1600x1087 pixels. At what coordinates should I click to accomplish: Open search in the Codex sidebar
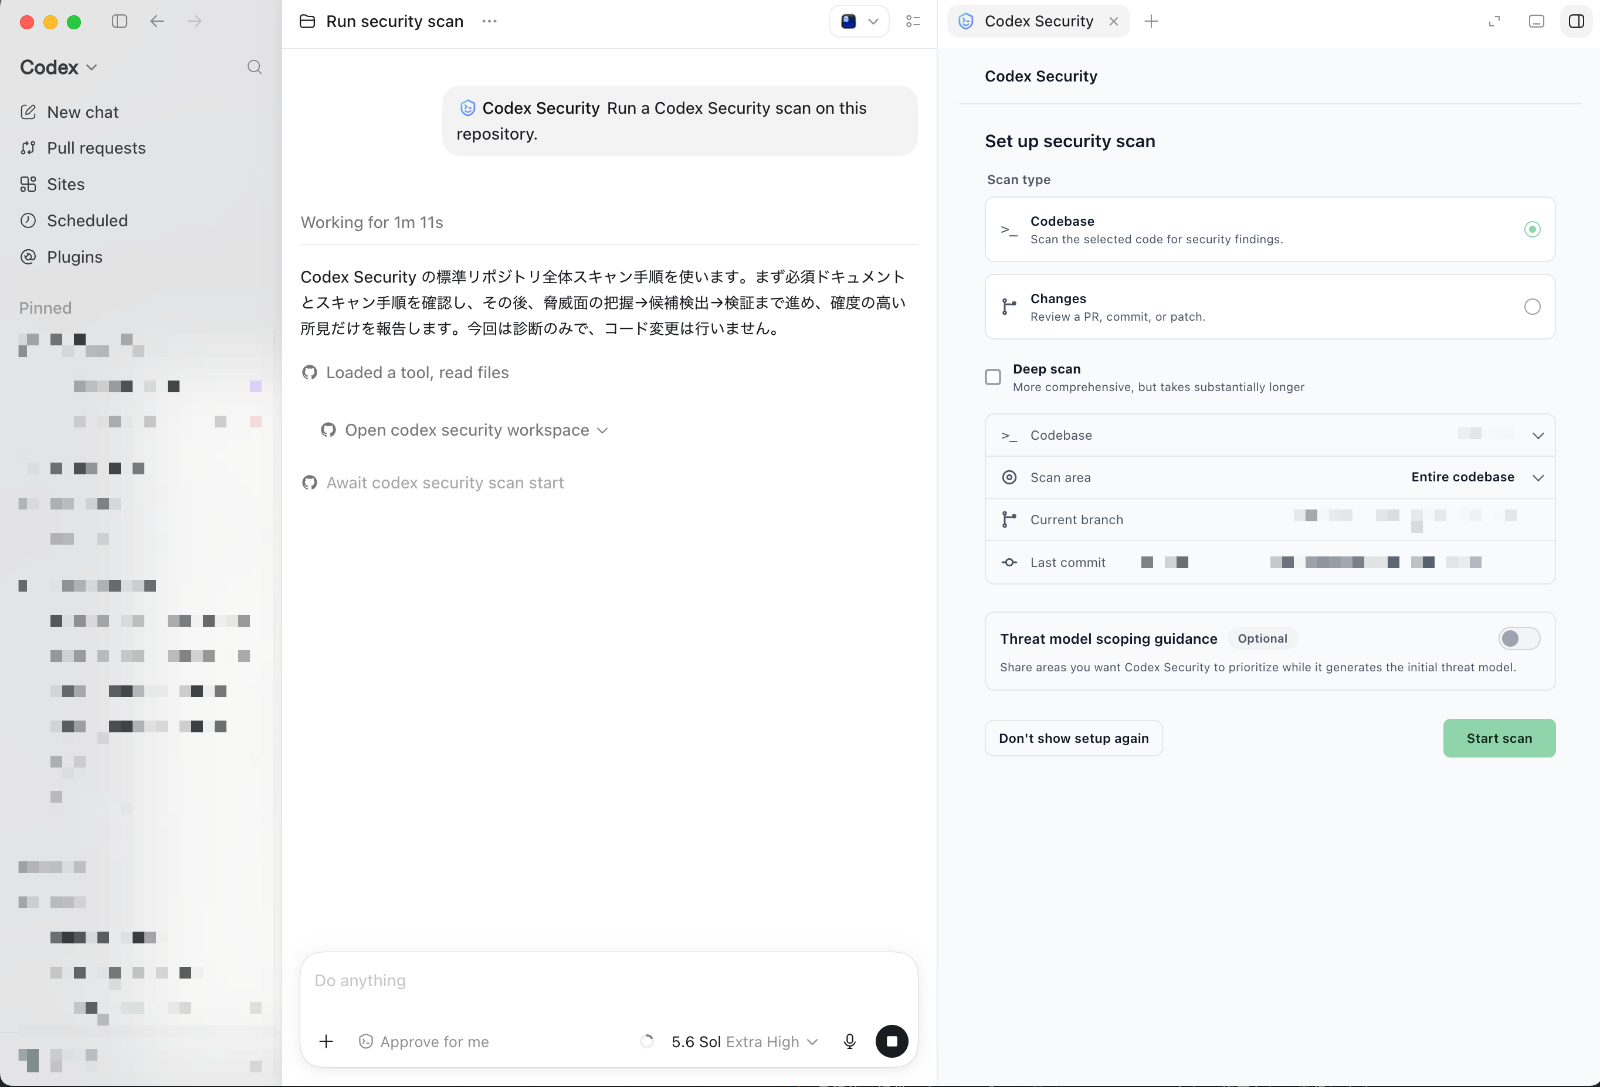tap(255, 67)
